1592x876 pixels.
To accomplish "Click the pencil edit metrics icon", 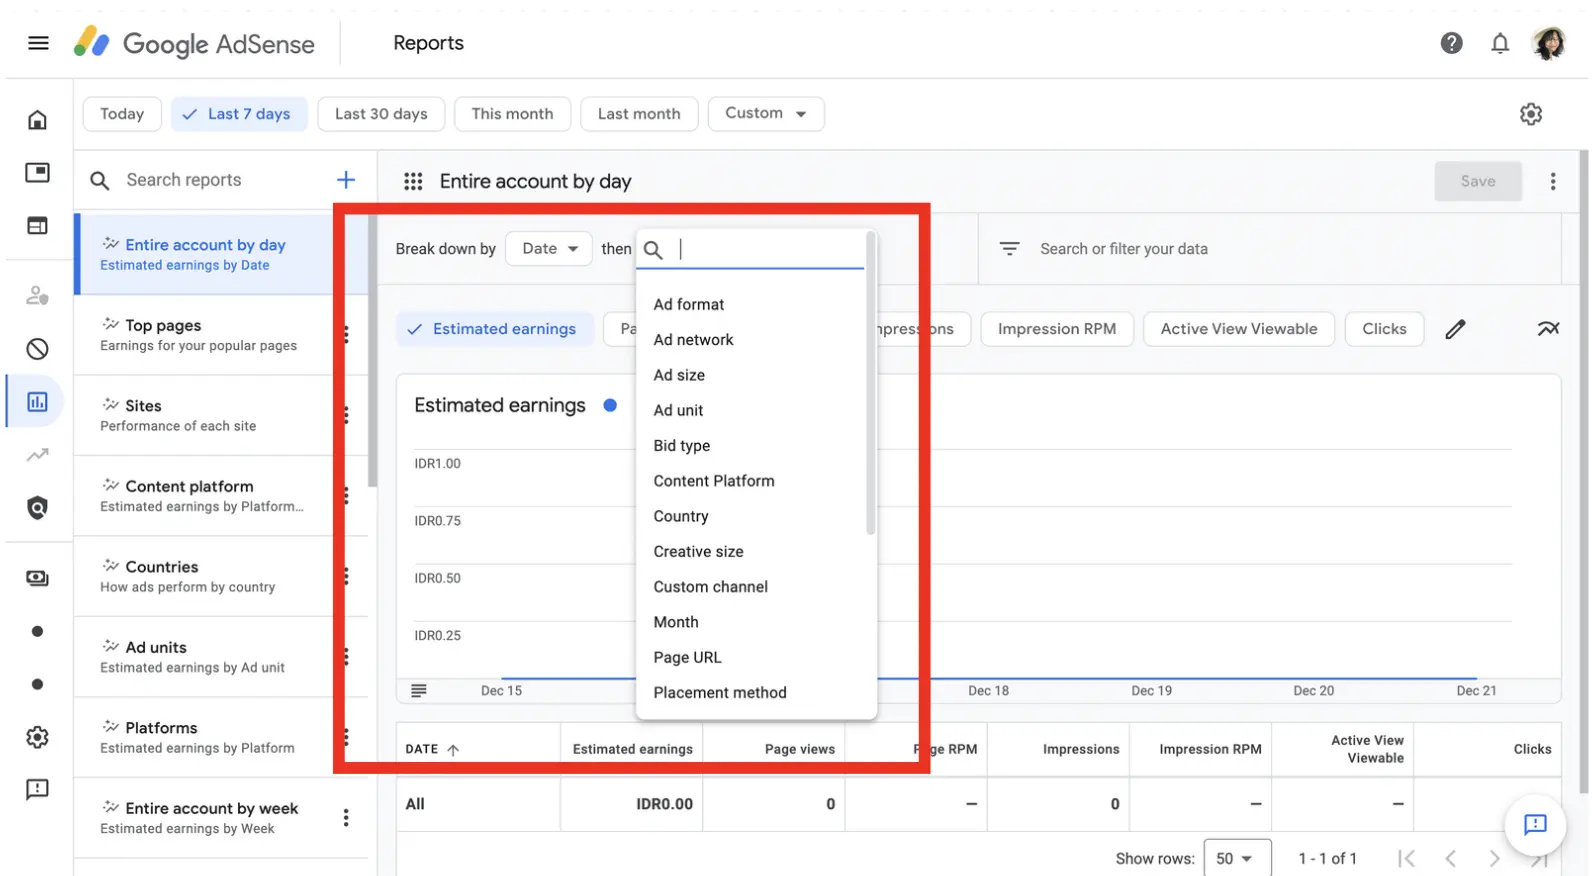I will [x=1455, y=329].
